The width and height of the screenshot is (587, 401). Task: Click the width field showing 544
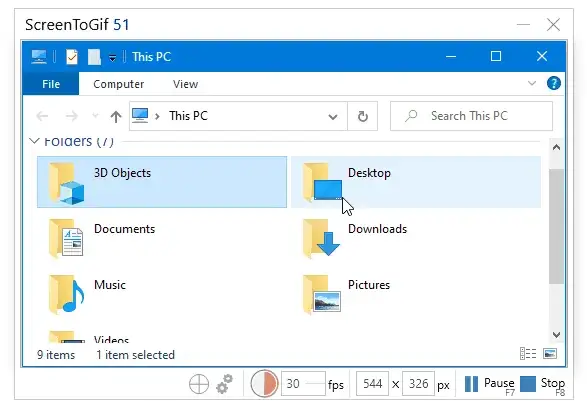tap(372, 383)
